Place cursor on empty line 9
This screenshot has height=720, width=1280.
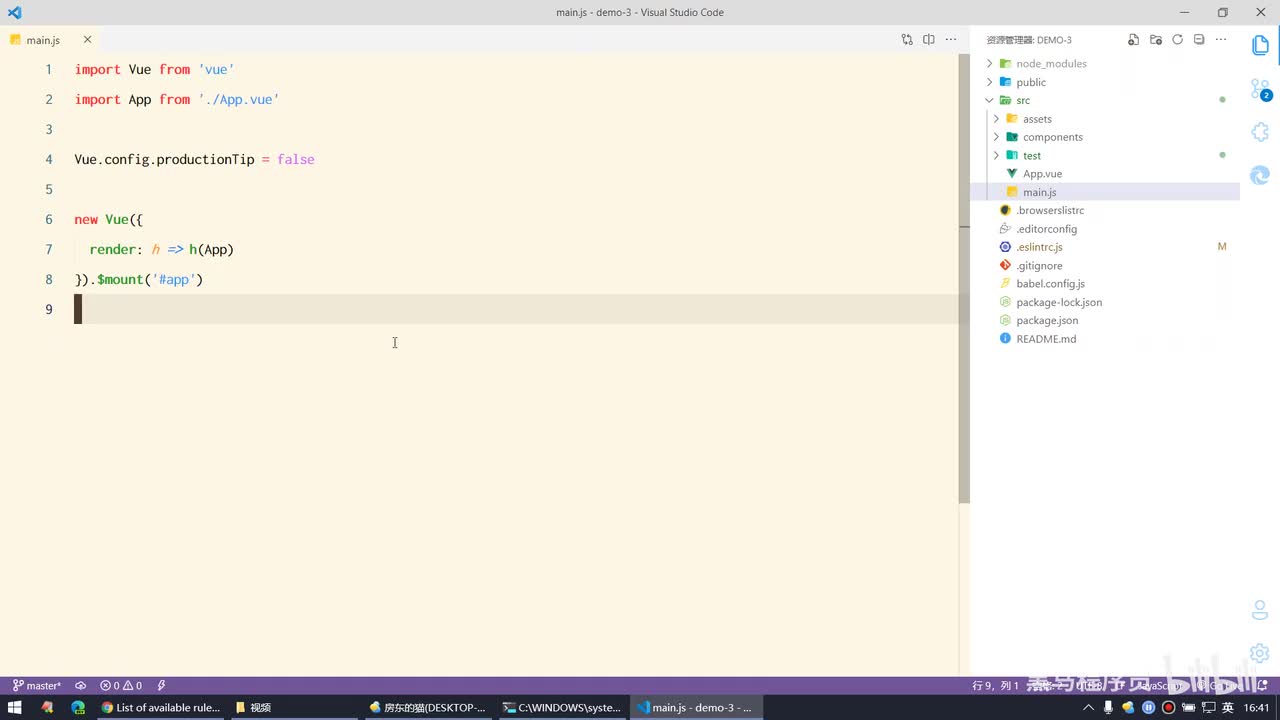(x=515, y=309)
